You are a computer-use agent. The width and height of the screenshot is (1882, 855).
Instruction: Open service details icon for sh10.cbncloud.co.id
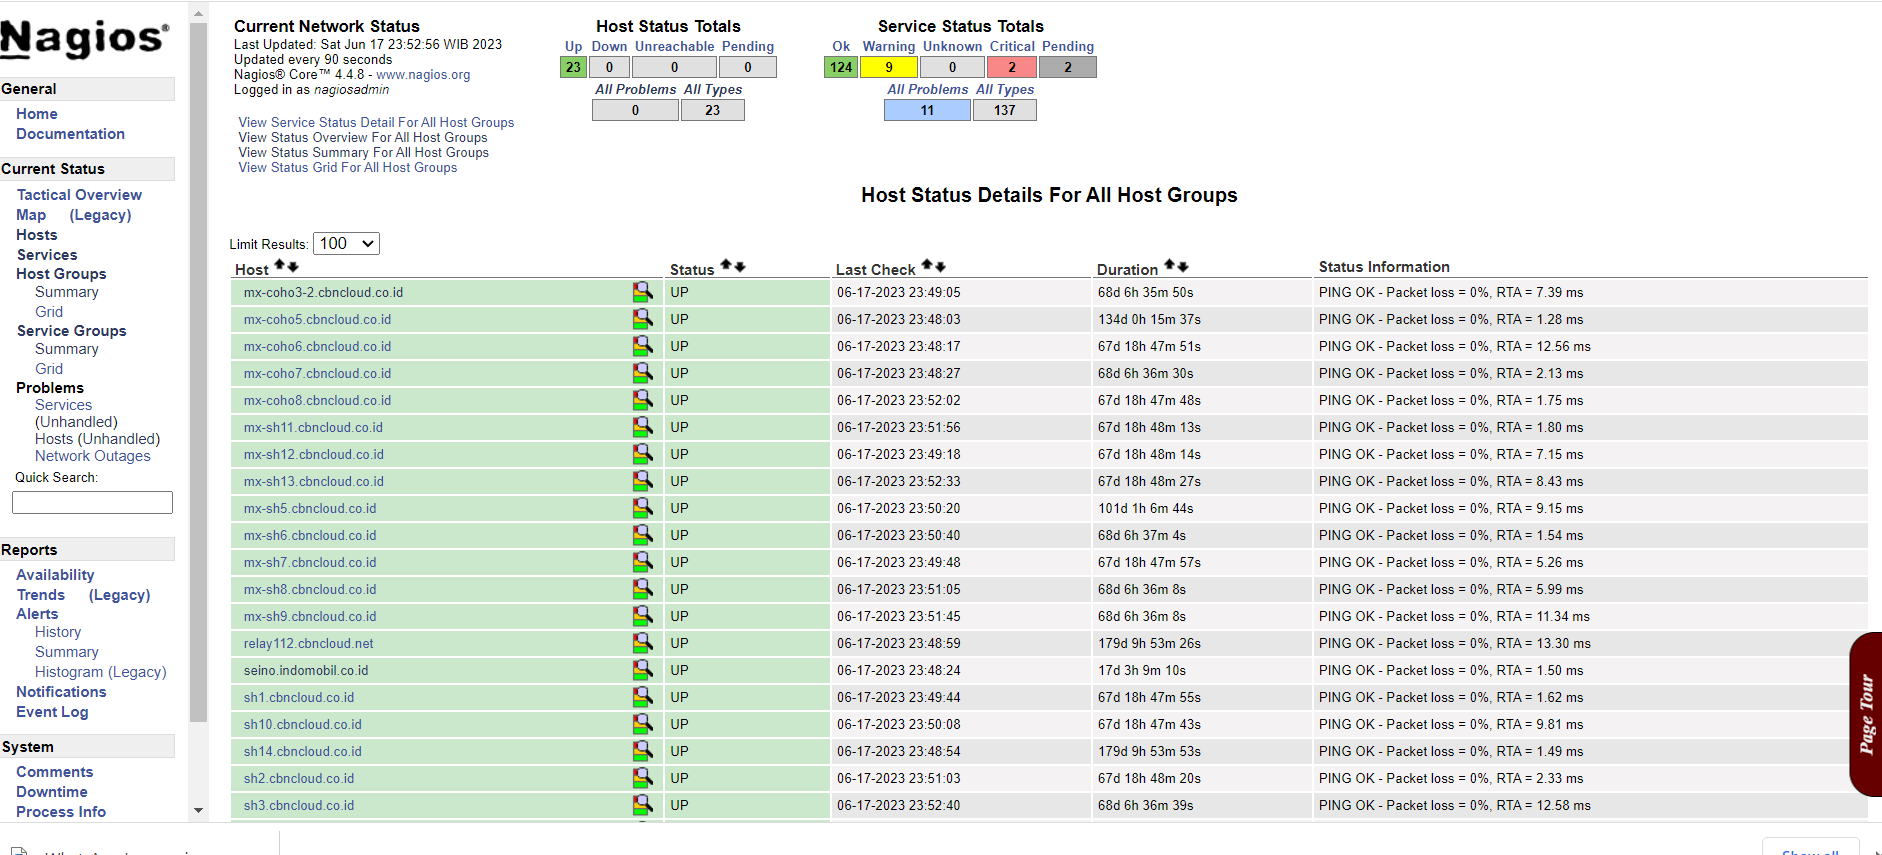pyautogui.click(x=642, y=724)
